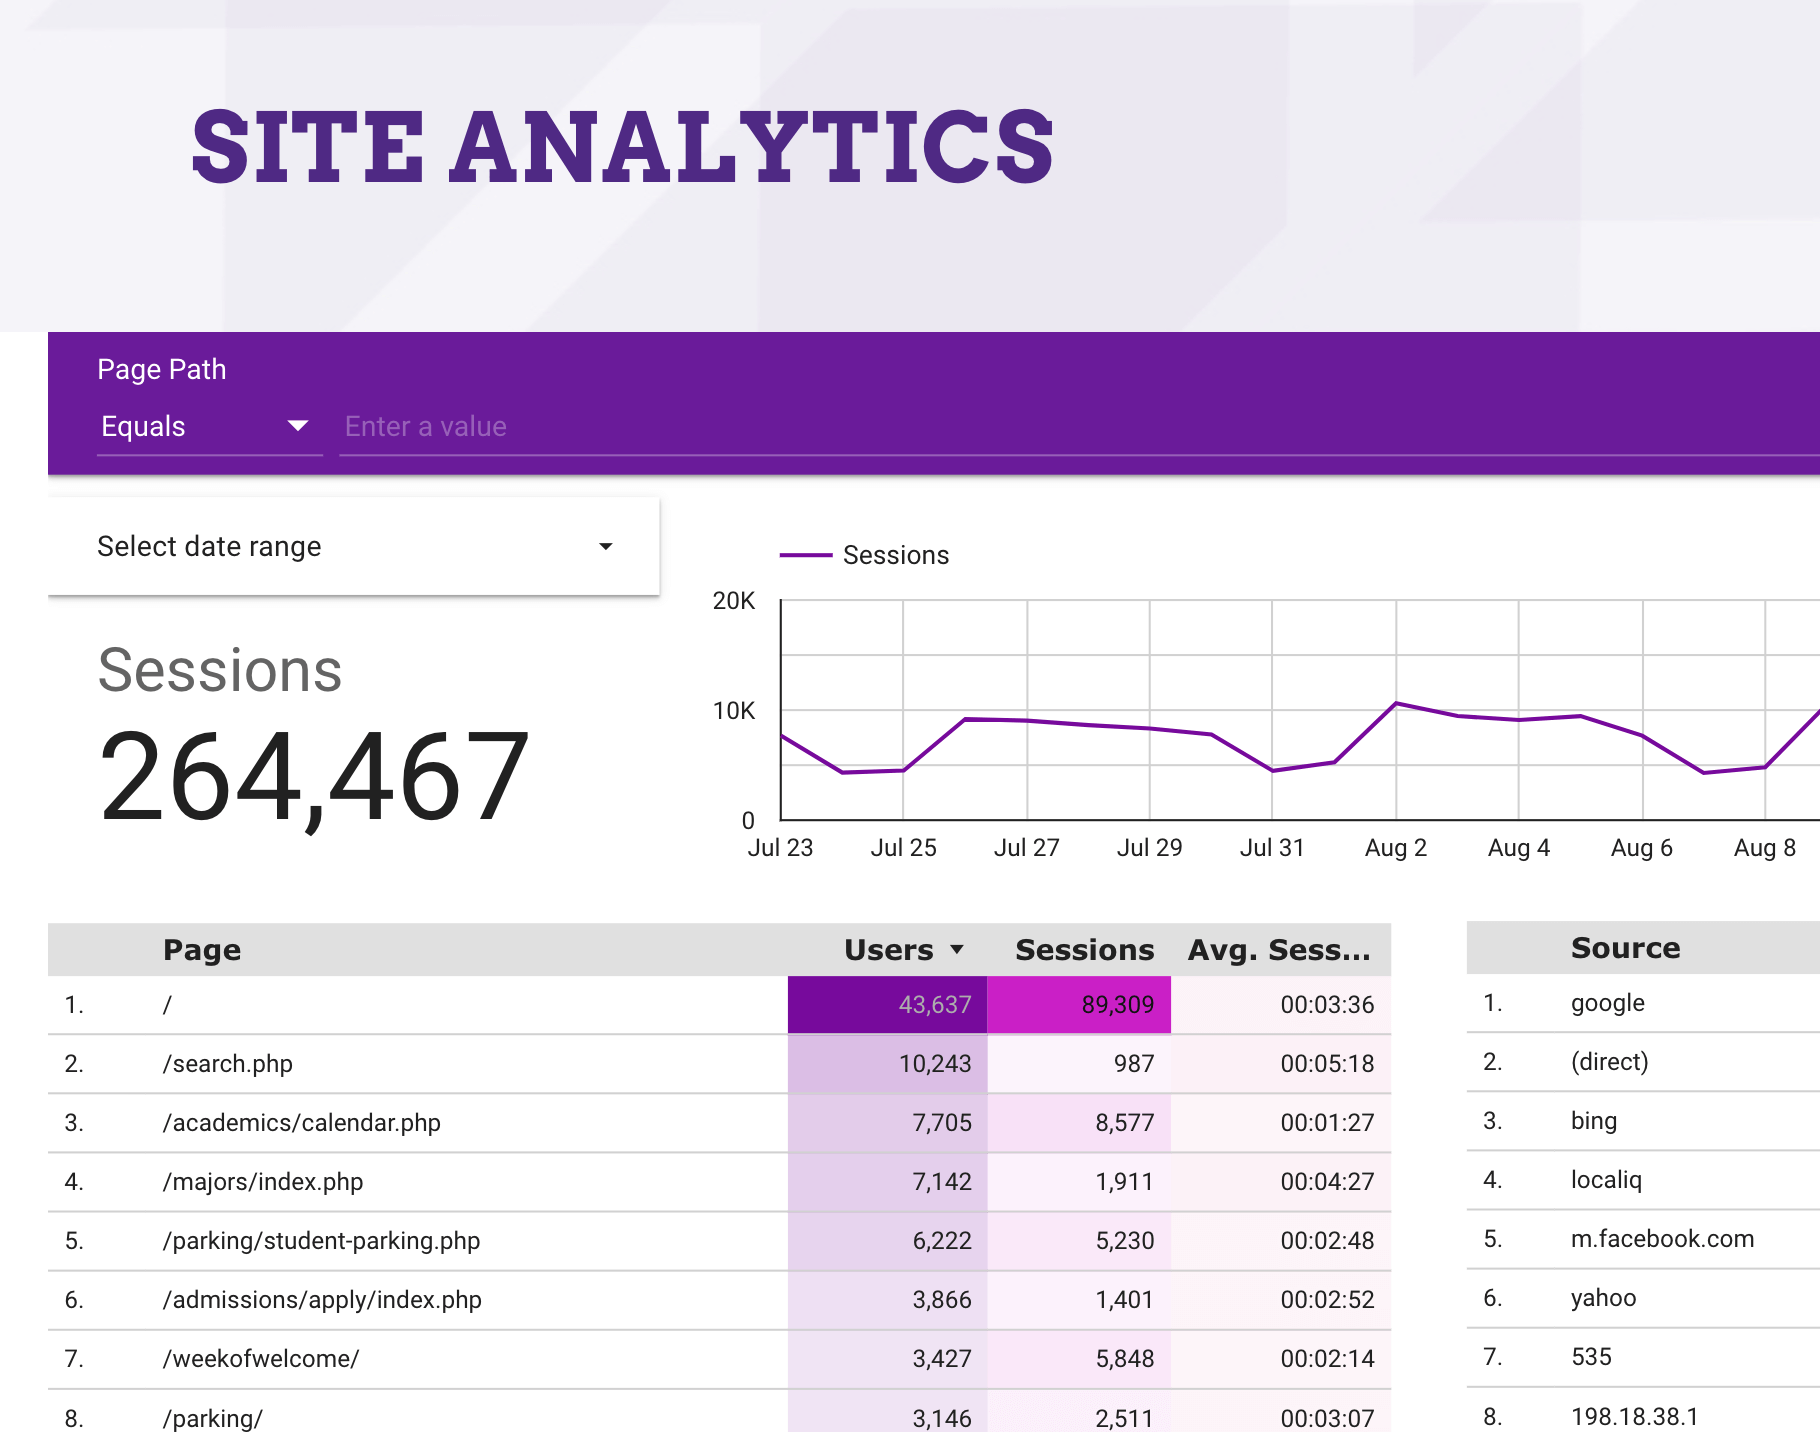1820x1432 pixels.
Task: Select the /admissions/apply/index.php row
Action: (322, 1299)
